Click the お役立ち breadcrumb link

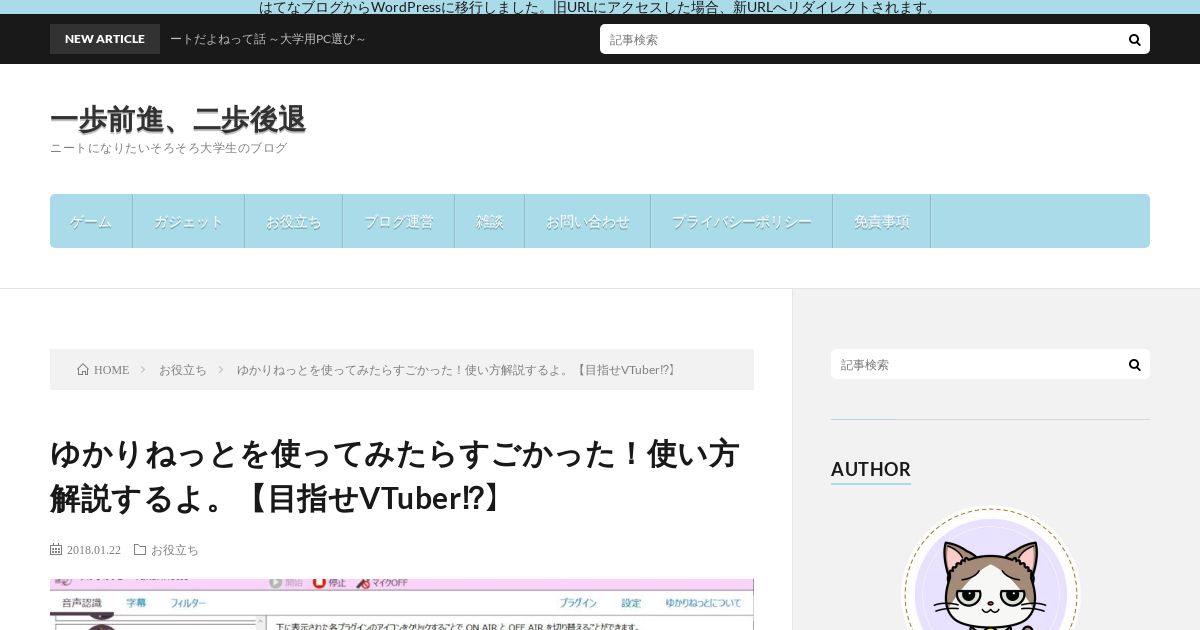[x=183, y=370]
